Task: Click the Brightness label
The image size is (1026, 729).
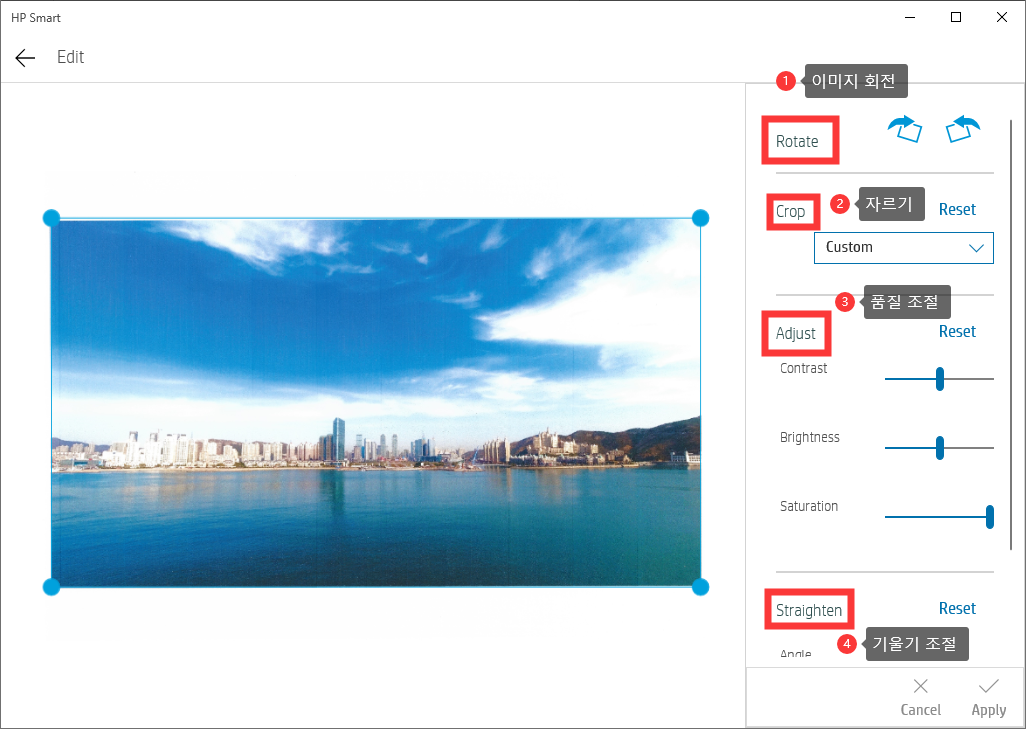Action: click(x=809, y=437)
